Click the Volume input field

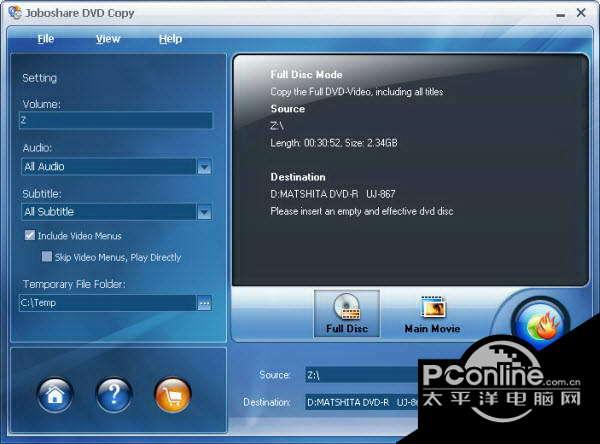(116, 121)
